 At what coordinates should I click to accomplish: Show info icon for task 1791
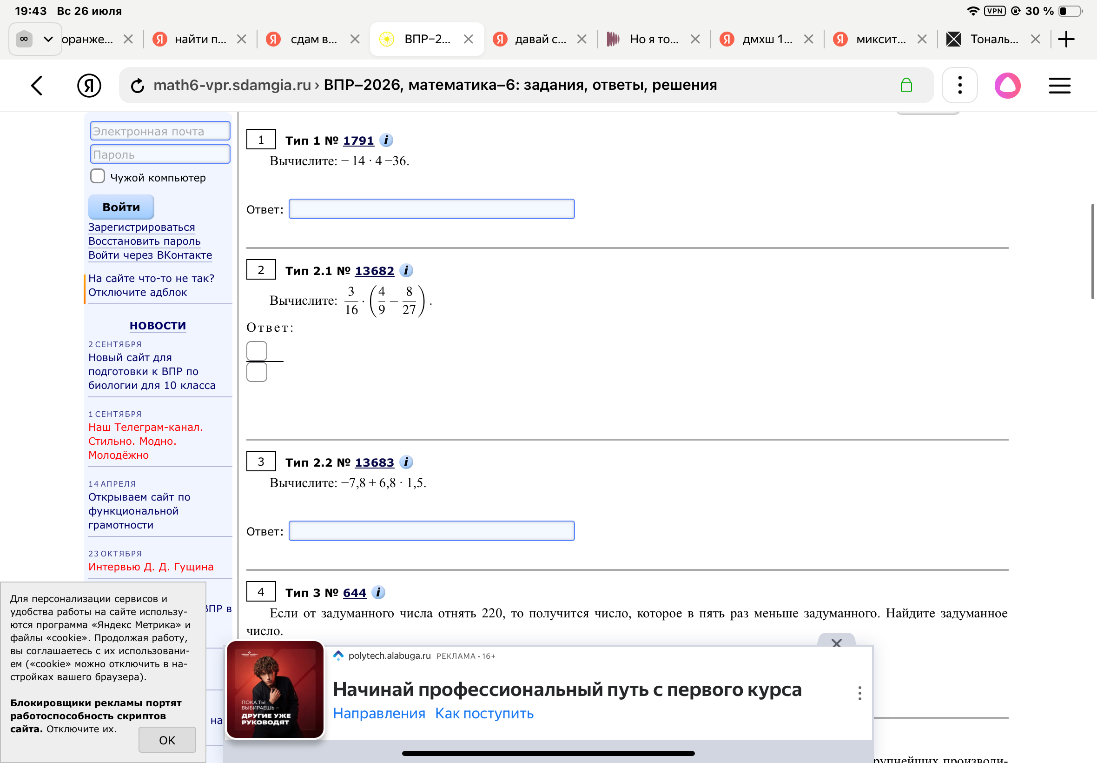(x=386, y=140)
